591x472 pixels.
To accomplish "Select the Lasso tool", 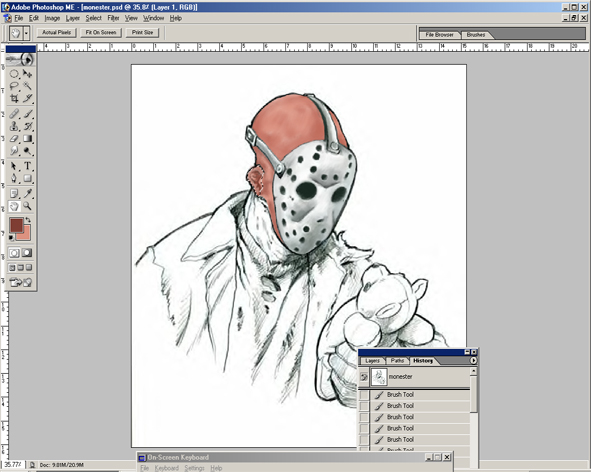I will [x=14, y=86].
